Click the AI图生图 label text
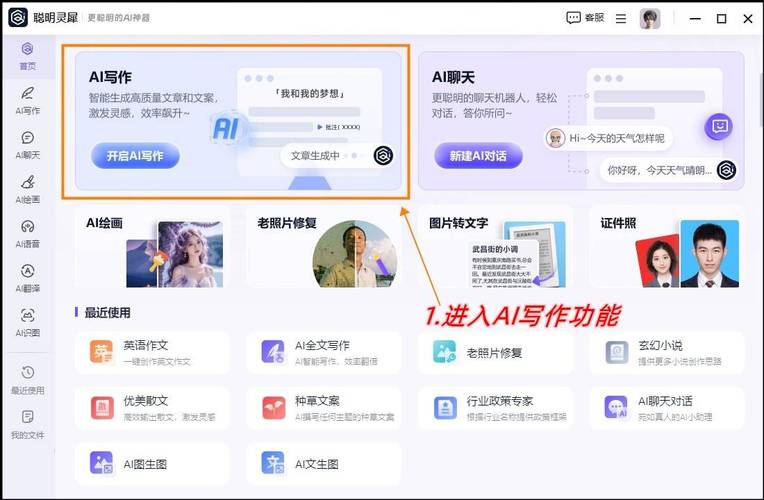This screenshot has width=764, height=500. coord(145,464)
